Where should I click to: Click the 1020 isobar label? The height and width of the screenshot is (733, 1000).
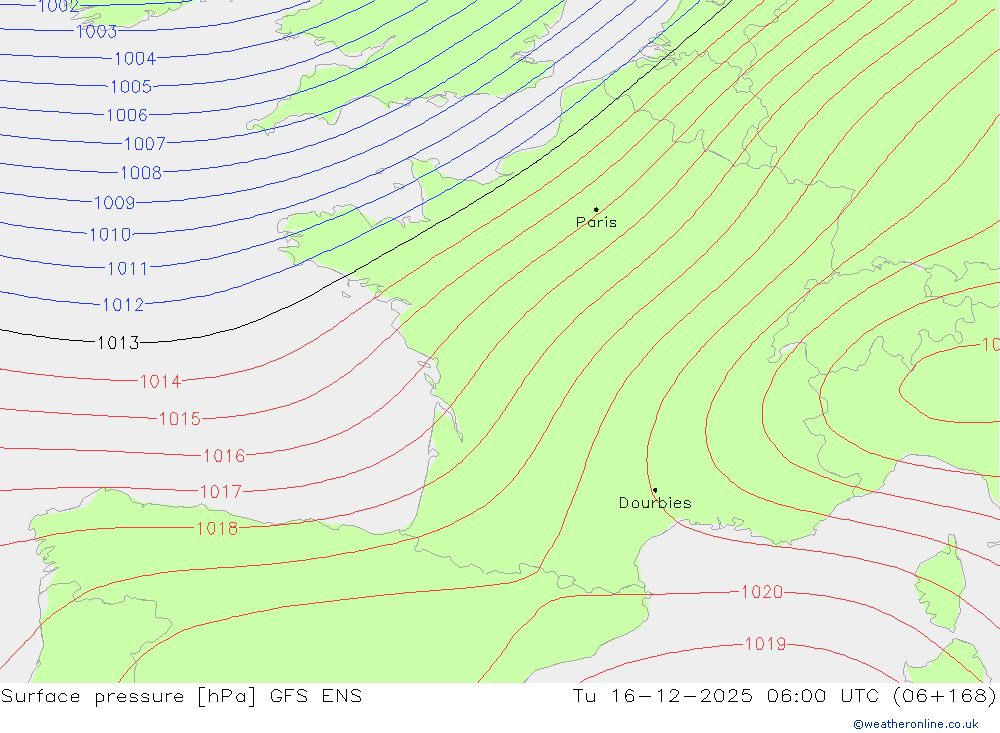click(762, 592)
